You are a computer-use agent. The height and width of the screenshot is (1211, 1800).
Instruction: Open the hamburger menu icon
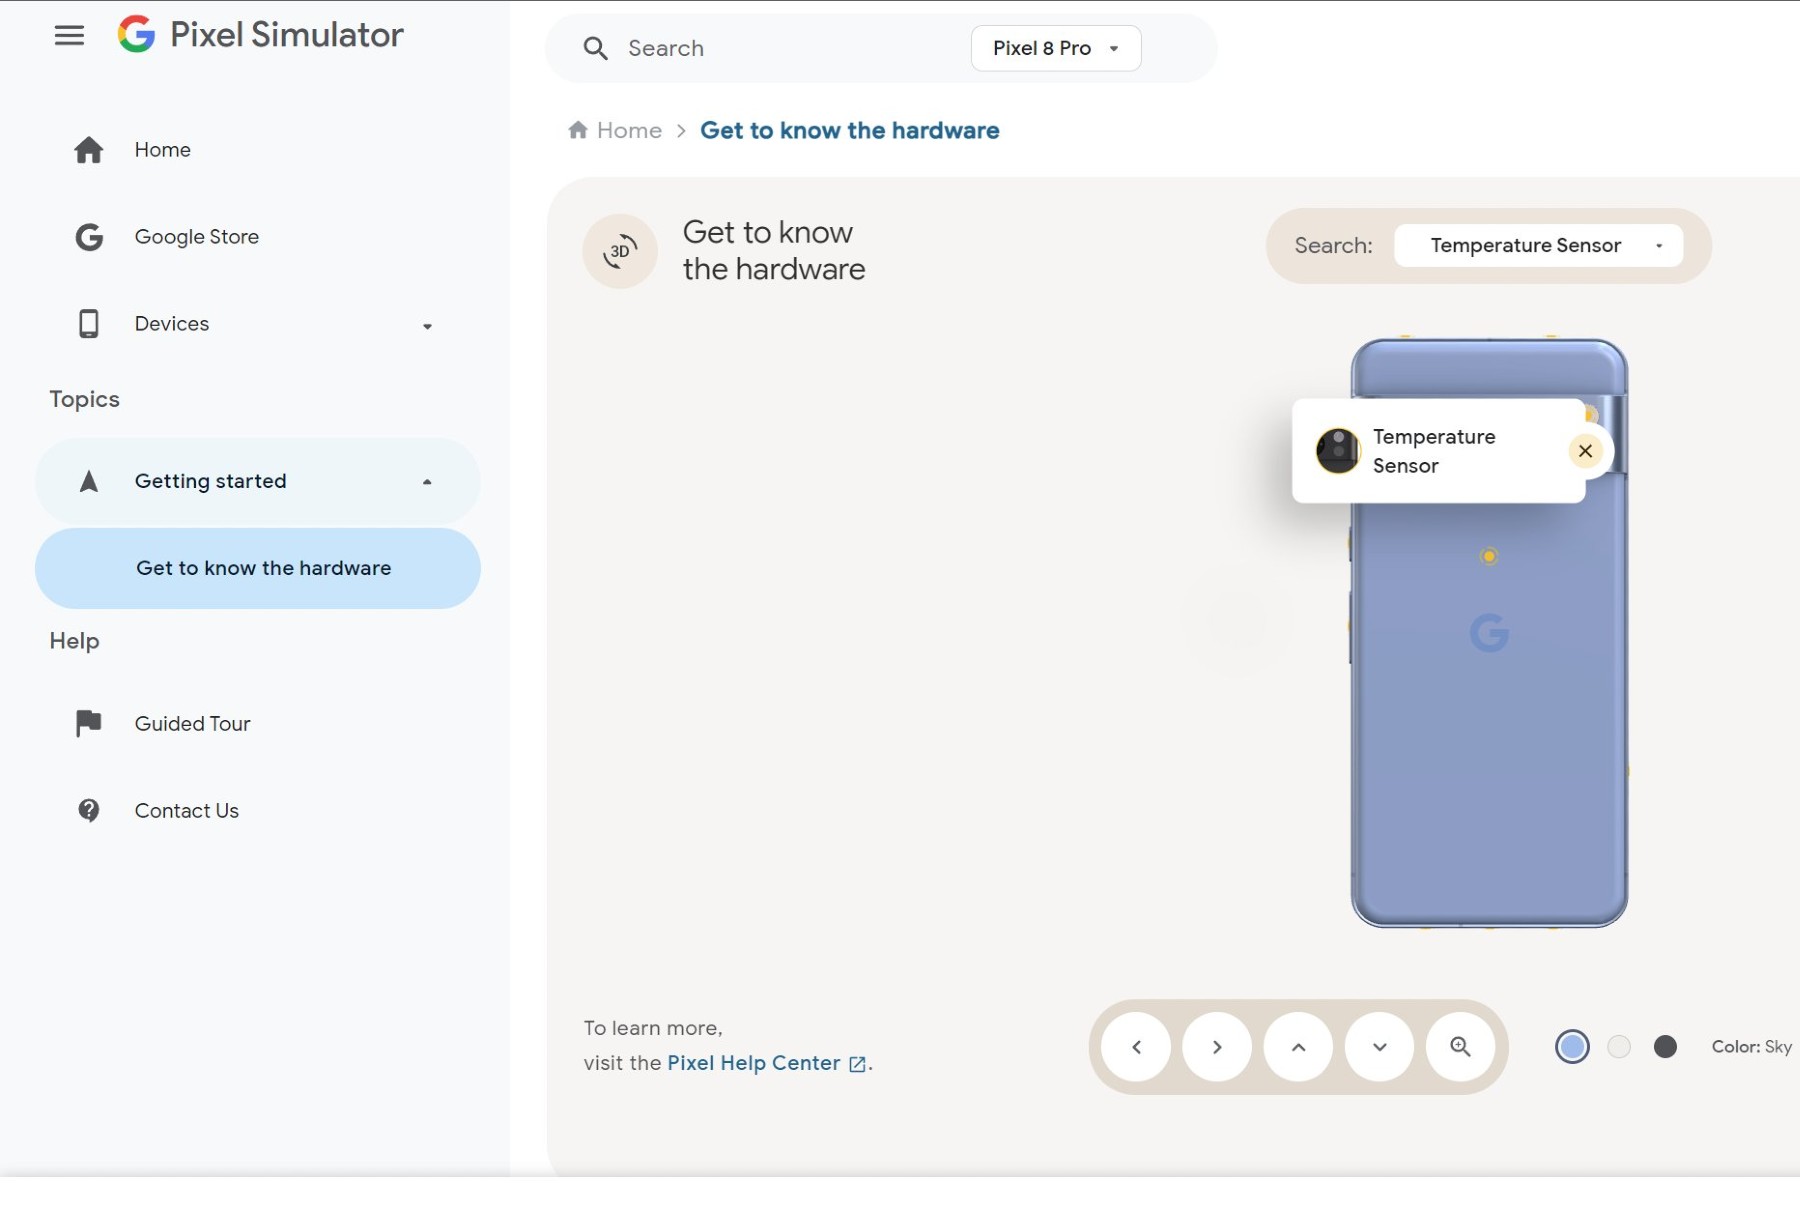(69, 36)
